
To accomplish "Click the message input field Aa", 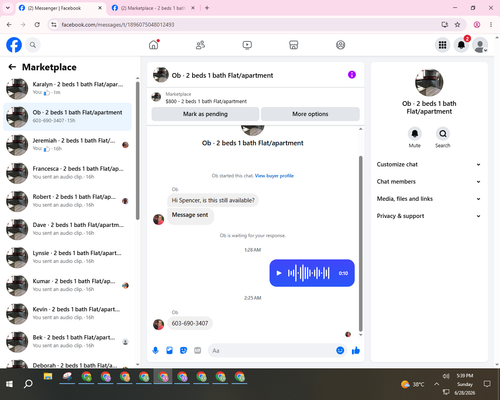I will point(272,350).
